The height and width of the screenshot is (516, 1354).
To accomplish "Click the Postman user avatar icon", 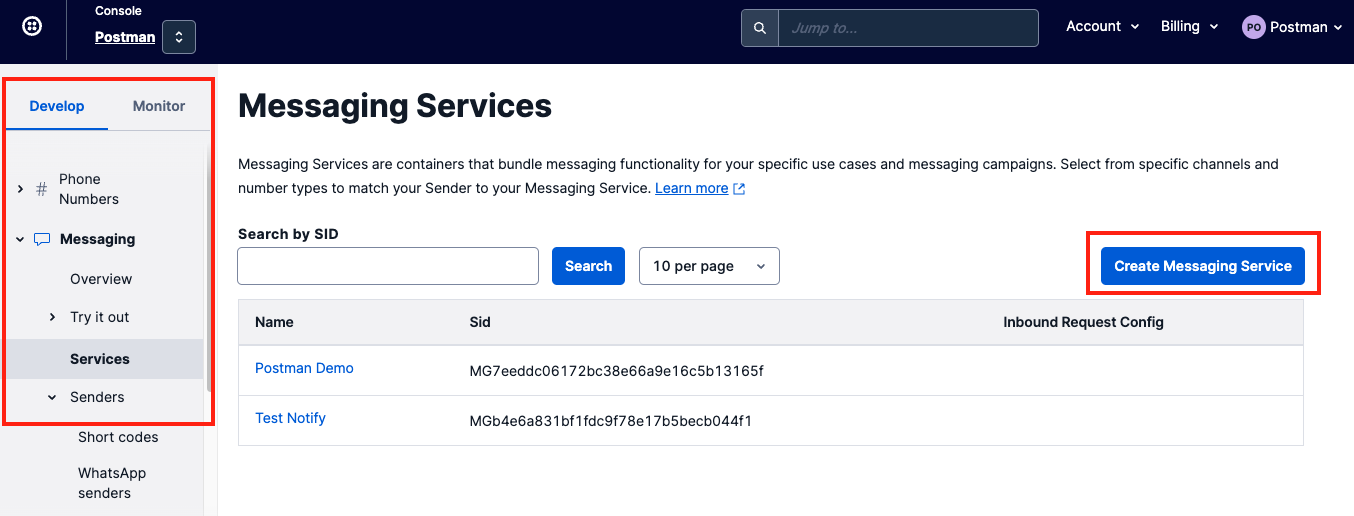I will 1253,27.
